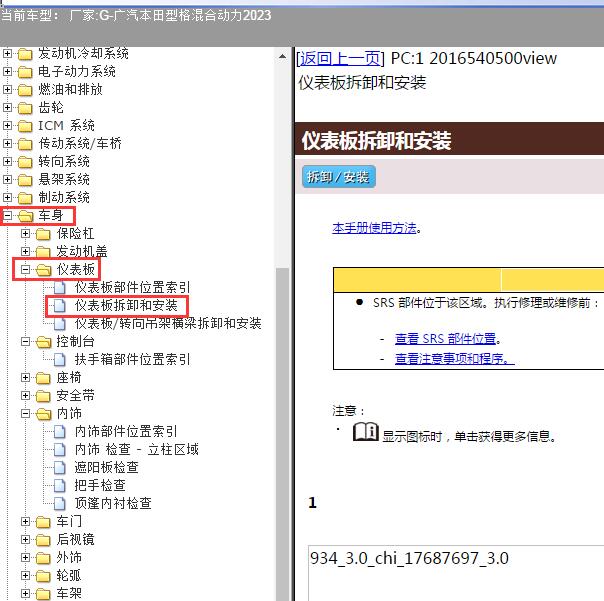The image size is (604, 601).
Task: Click tree panel scroll up arrow
Action: pos(282,57)
